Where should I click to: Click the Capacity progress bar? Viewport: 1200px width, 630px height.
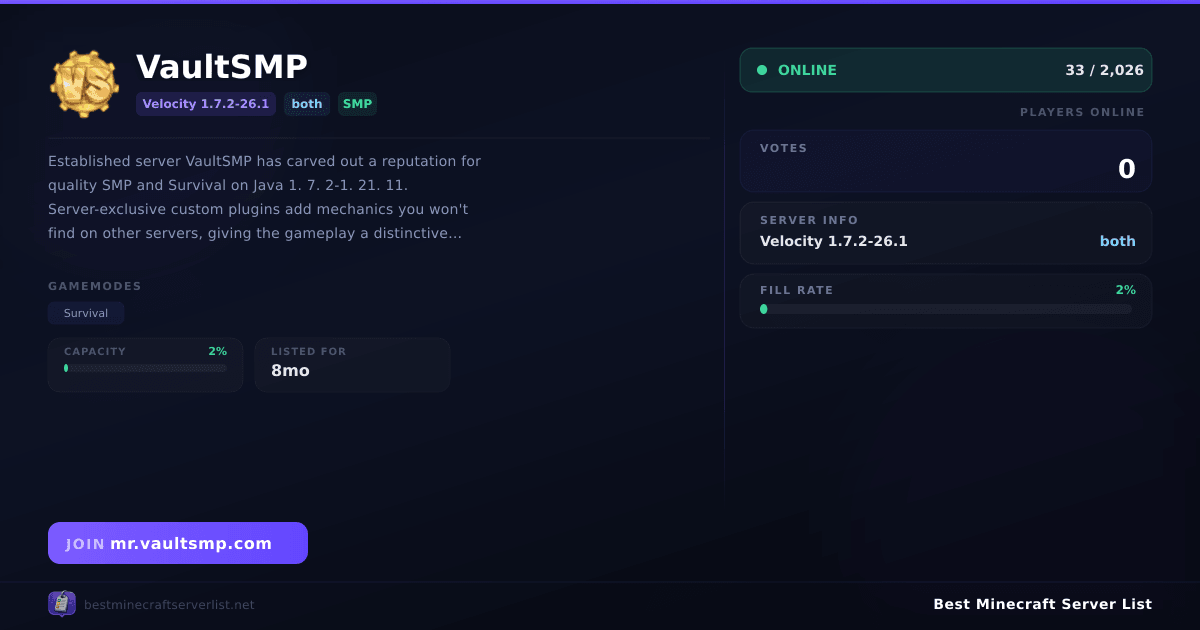click(145, 368)
